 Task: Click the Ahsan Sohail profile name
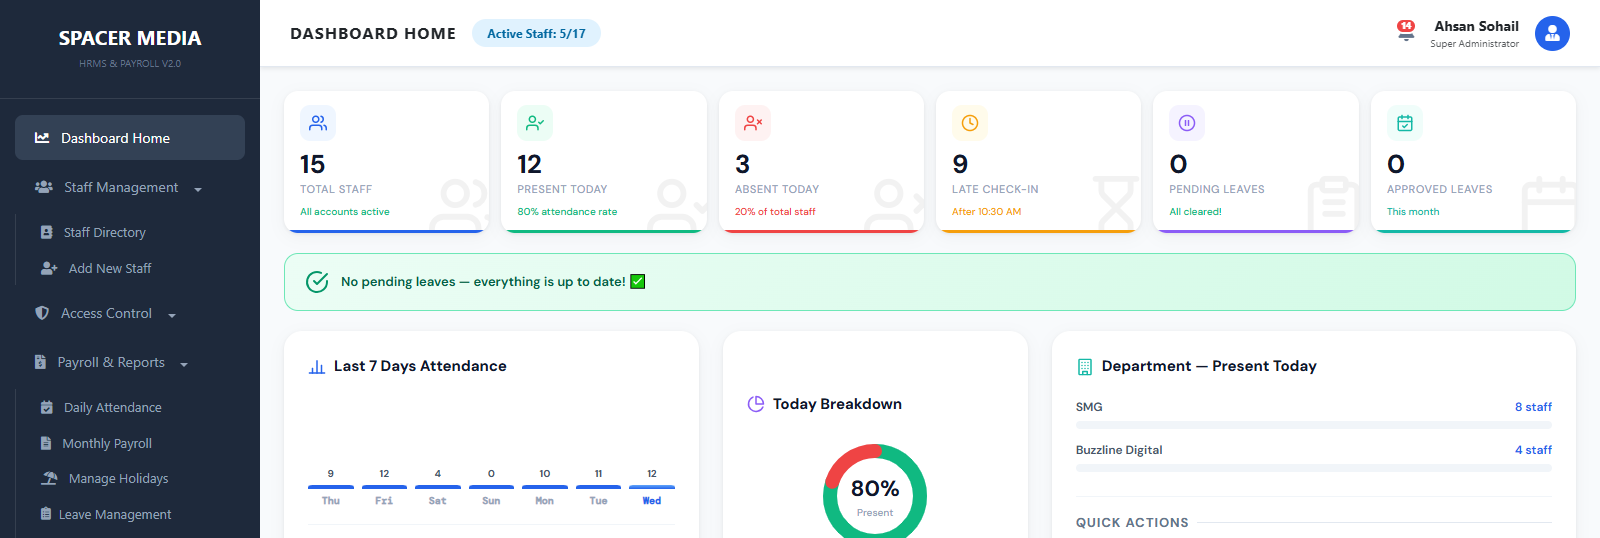click(1476, 26)
